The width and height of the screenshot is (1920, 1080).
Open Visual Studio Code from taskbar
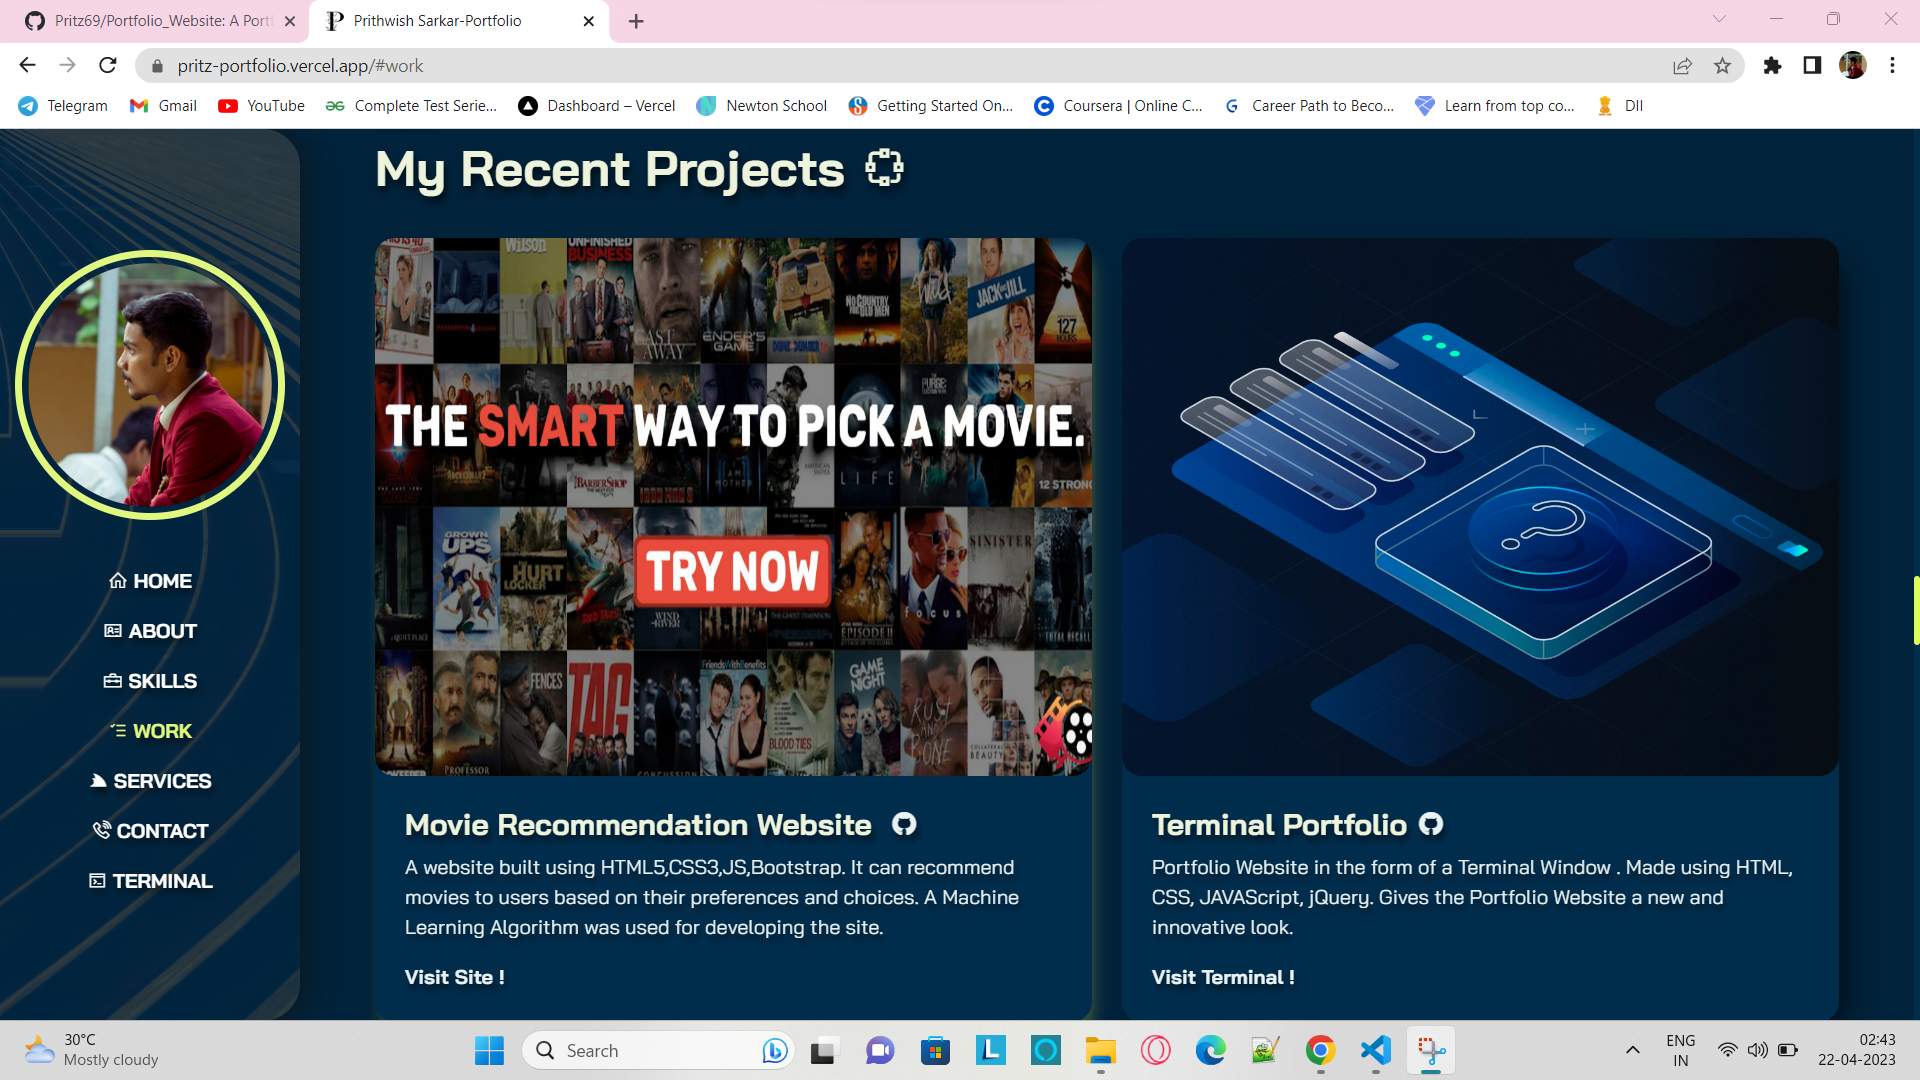click(1376, 1050)
